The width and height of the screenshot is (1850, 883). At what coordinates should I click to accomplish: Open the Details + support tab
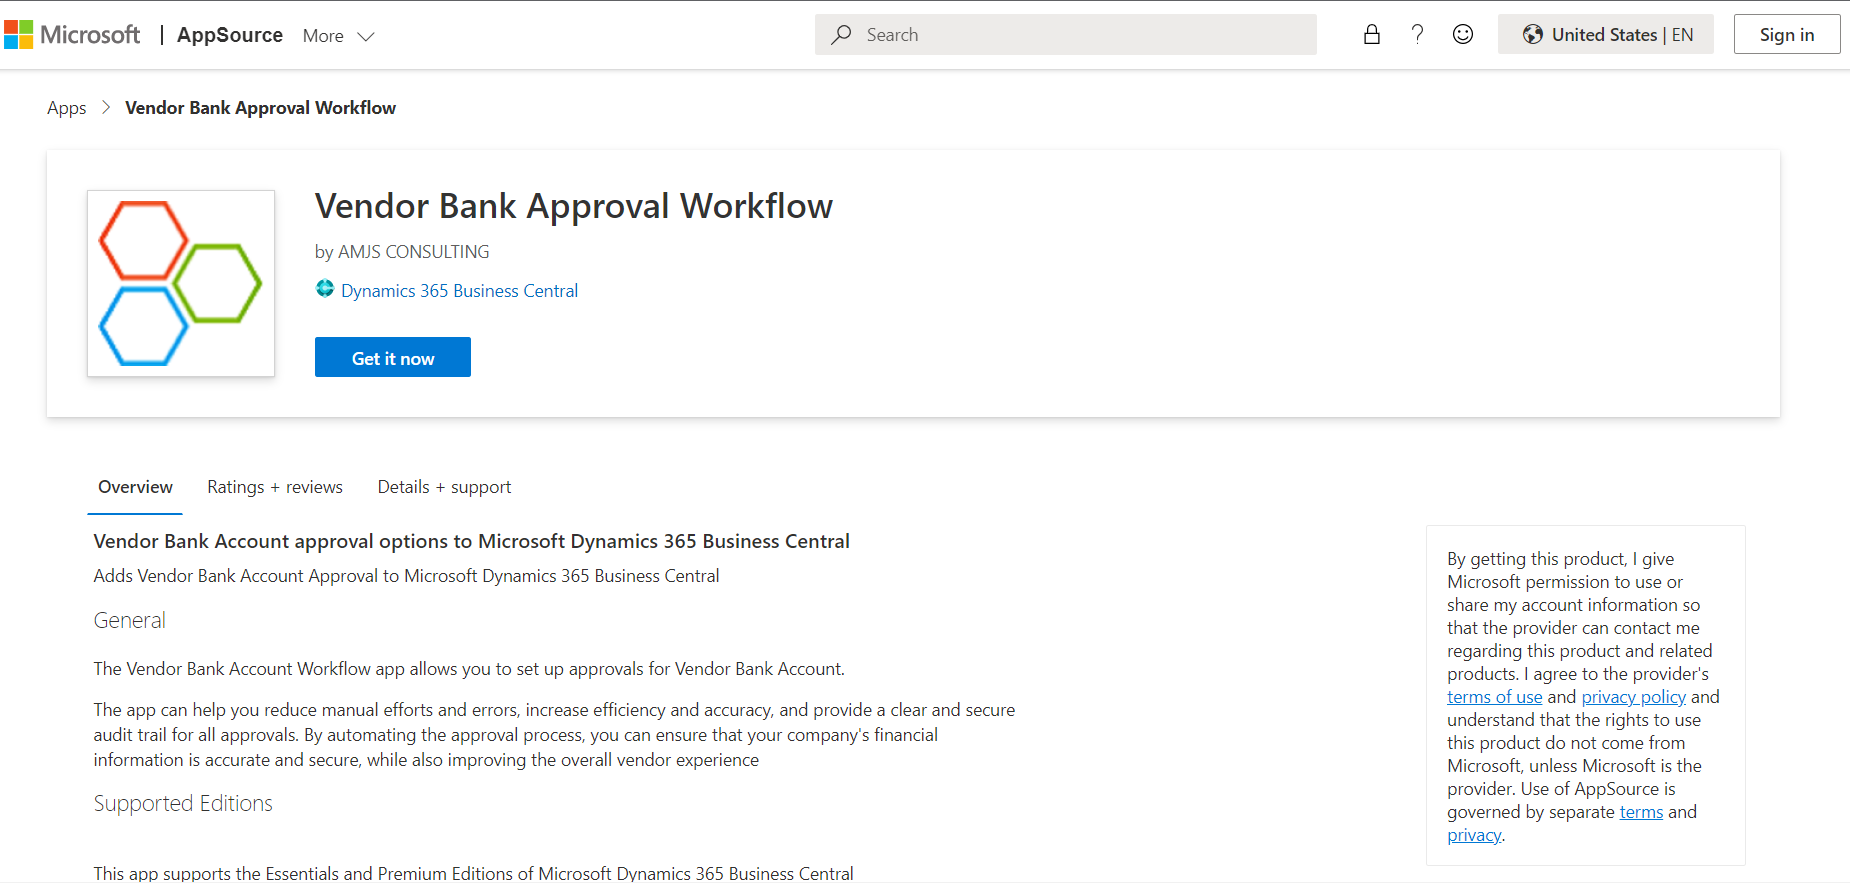[444, 487]
